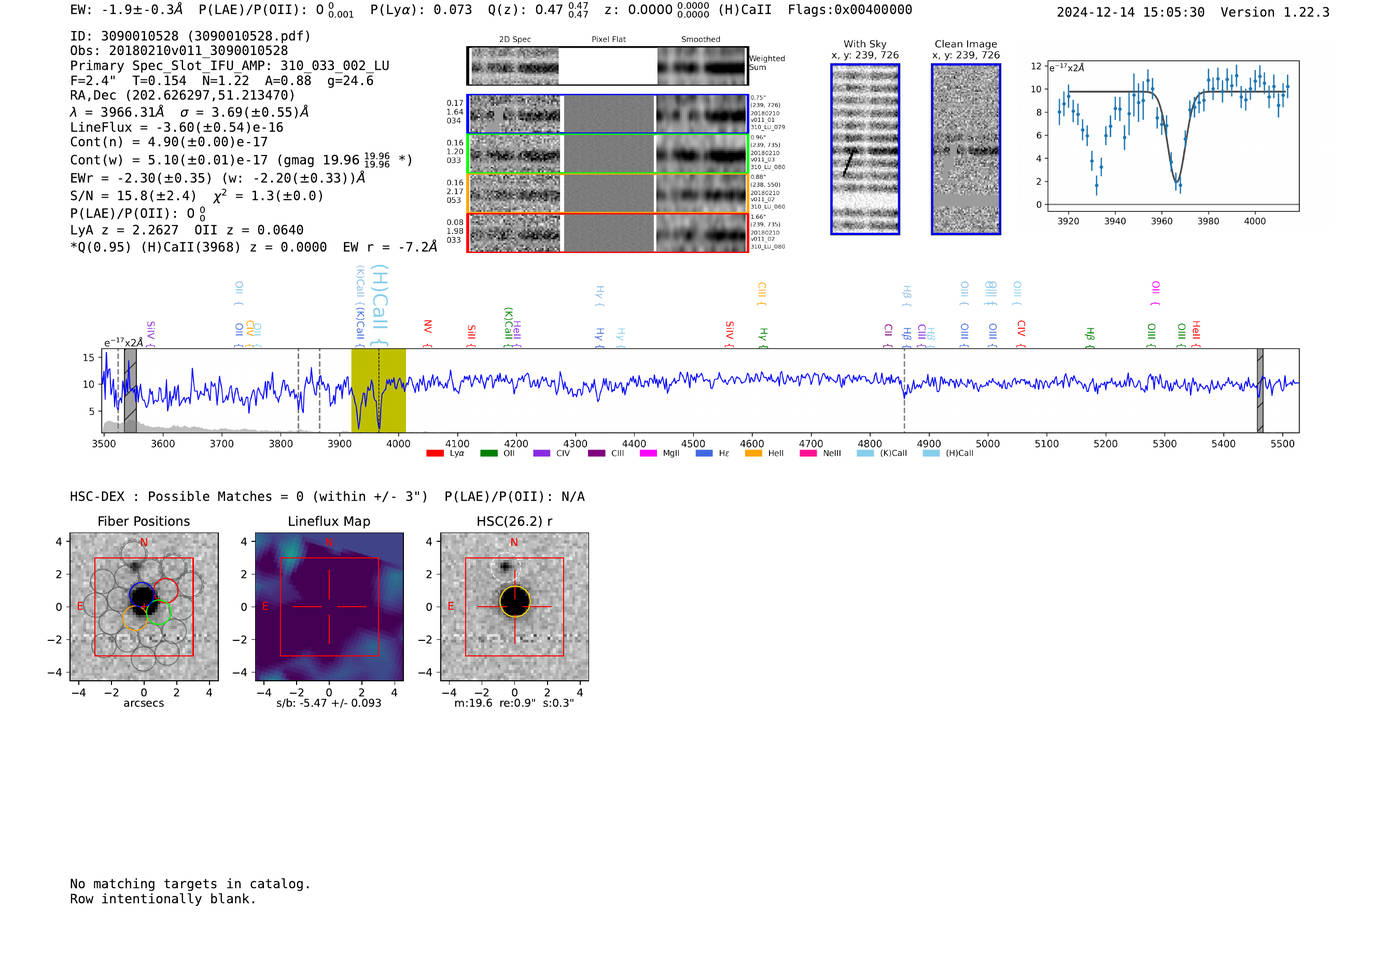The width and height of the screenshot is (1400, 953).
Task: Click the hatched gray band near 3550Å
Action: point(130,390)
